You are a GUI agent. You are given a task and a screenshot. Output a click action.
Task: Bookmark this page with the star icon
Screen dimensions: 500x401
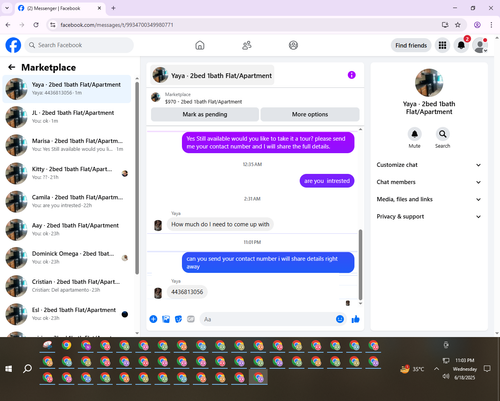click(458, 25)
